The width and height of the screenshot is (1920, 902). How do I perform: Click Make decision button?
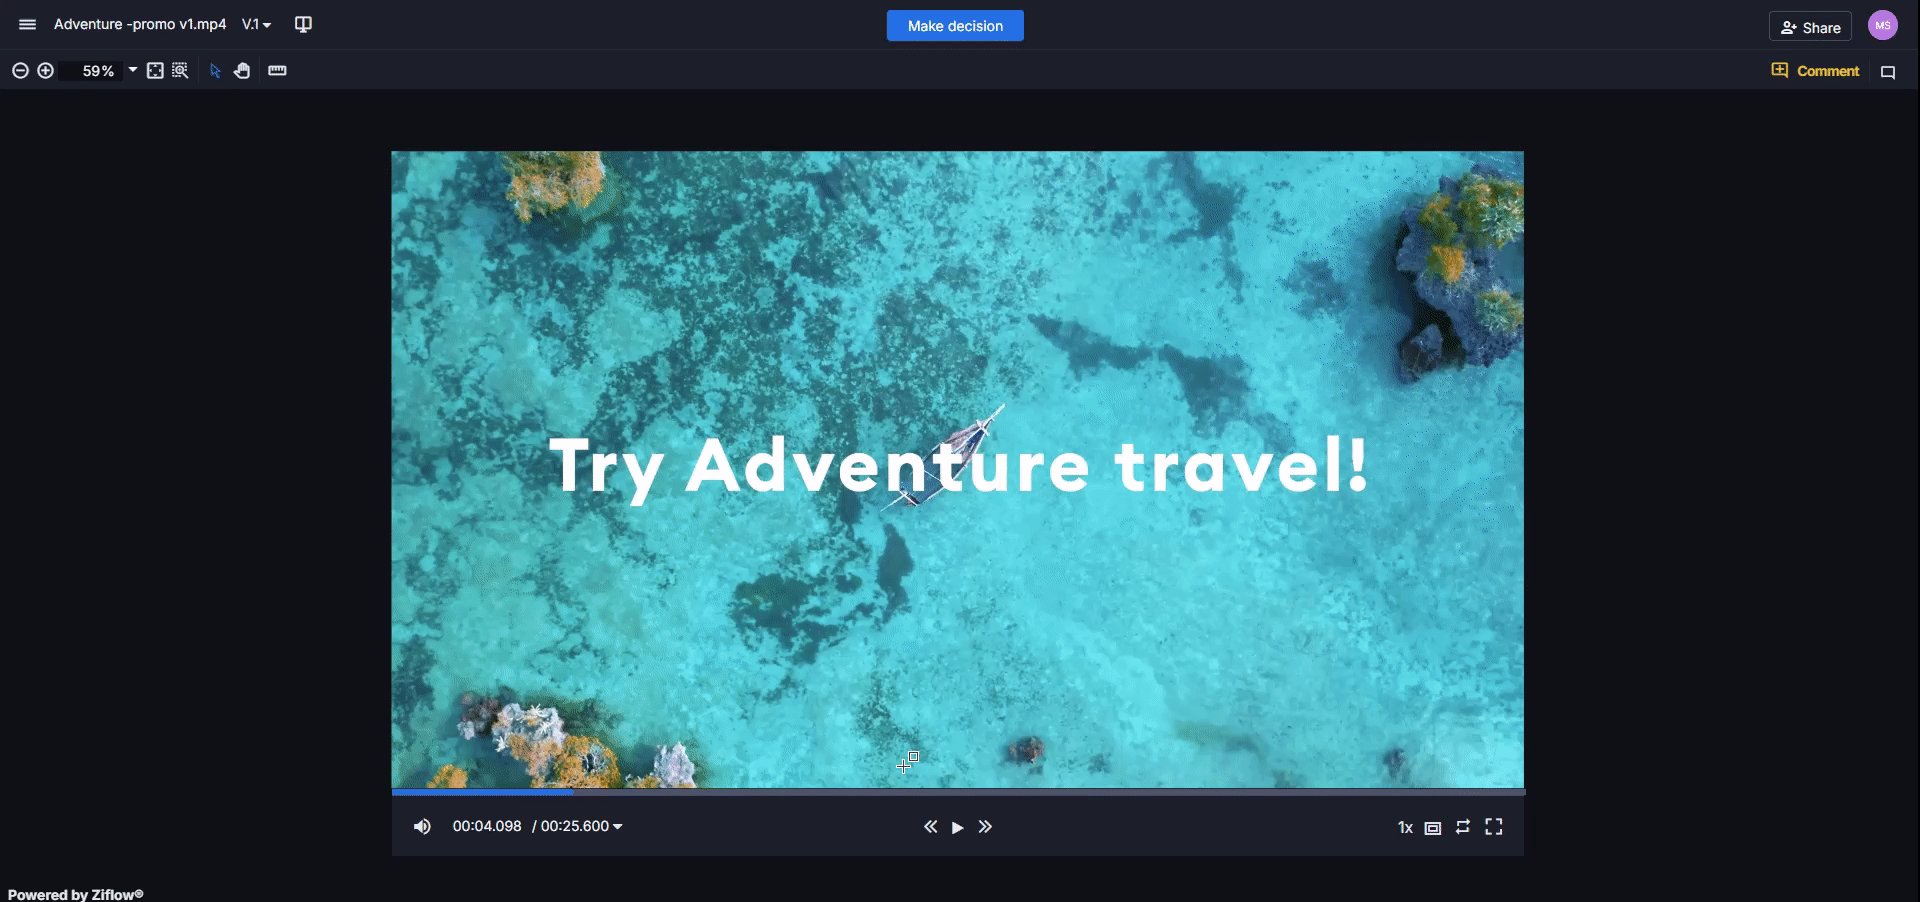(x=954, y=26)
